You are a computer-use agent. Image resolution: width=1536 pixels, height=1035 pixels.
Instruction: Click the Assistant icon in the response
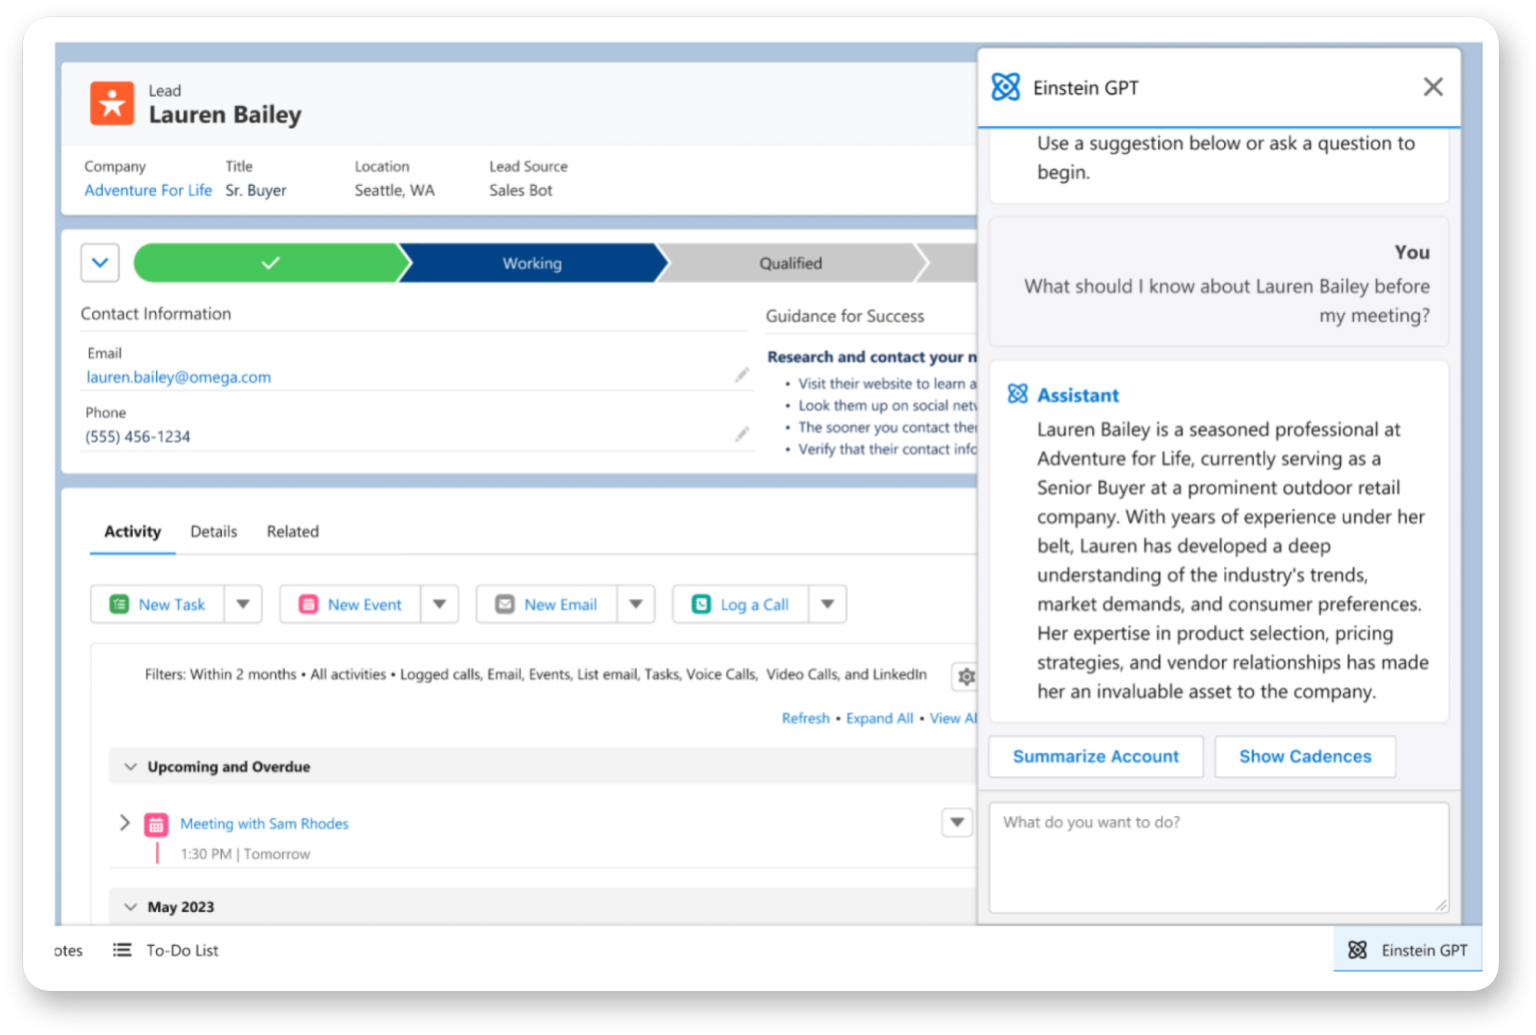coord(1017,394)
